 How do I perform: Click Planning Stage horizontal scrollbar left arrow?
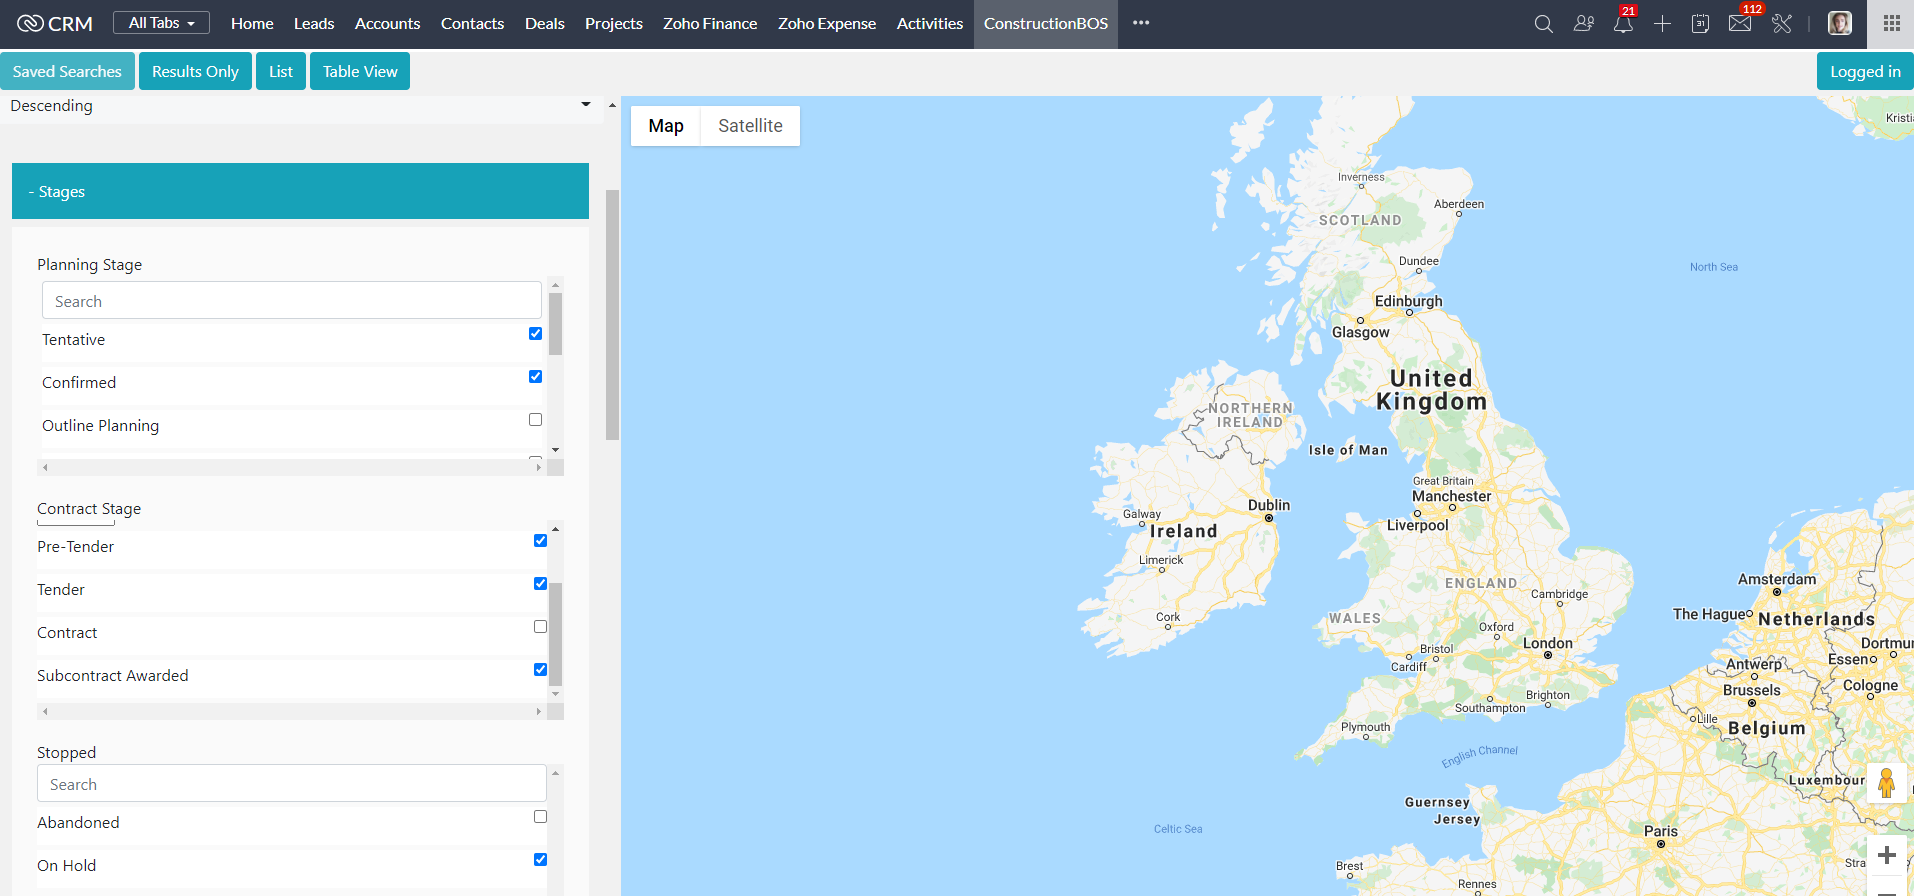45,467
